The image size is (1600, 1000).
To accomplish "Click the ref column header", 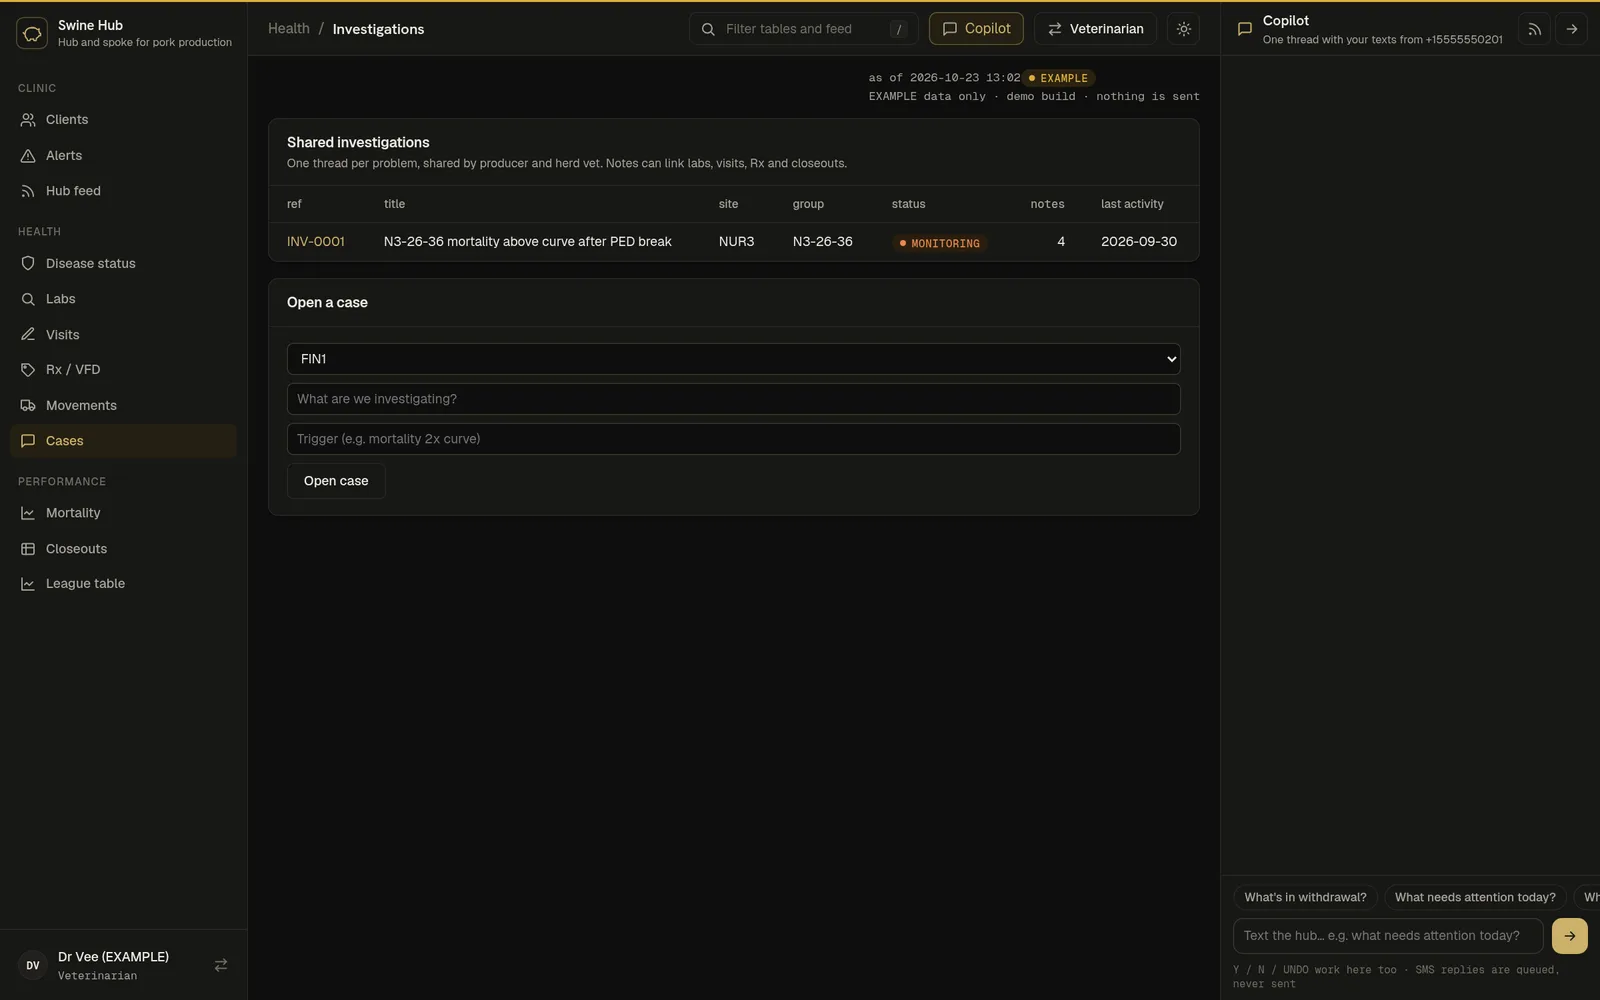I will coord(294,204).
